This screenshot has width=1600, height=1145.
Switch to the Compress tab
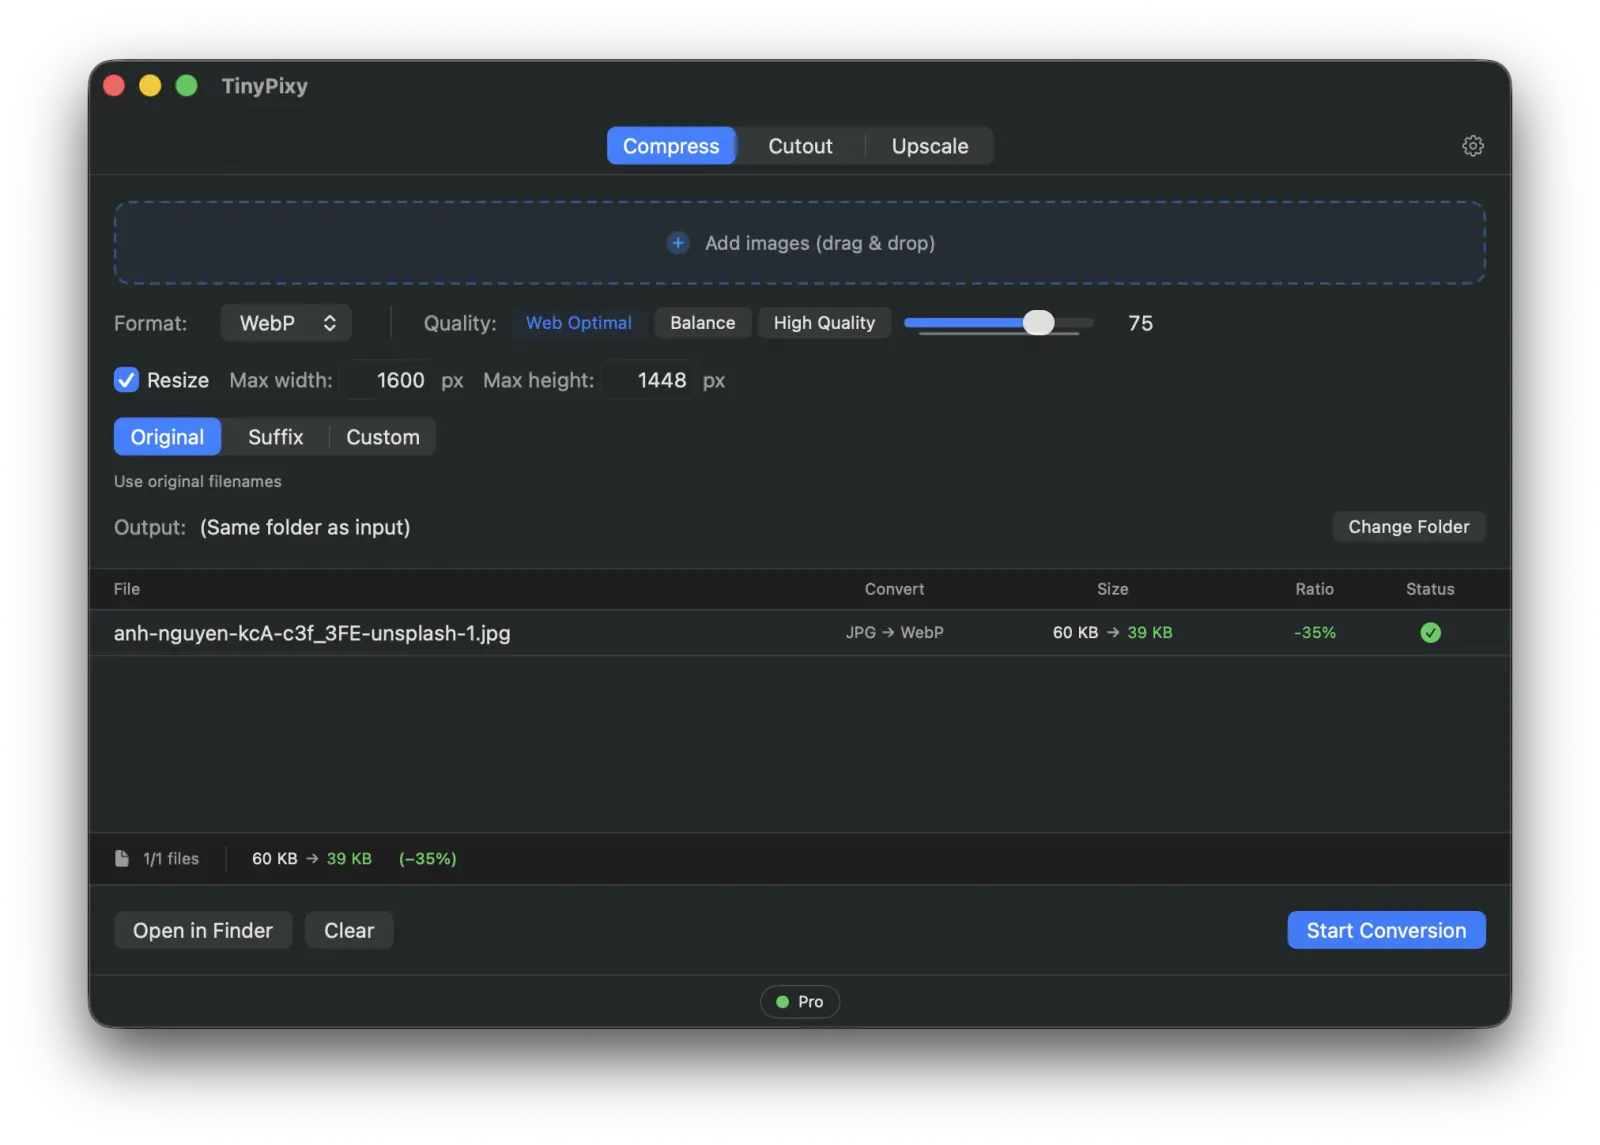[x=671, y=146]
